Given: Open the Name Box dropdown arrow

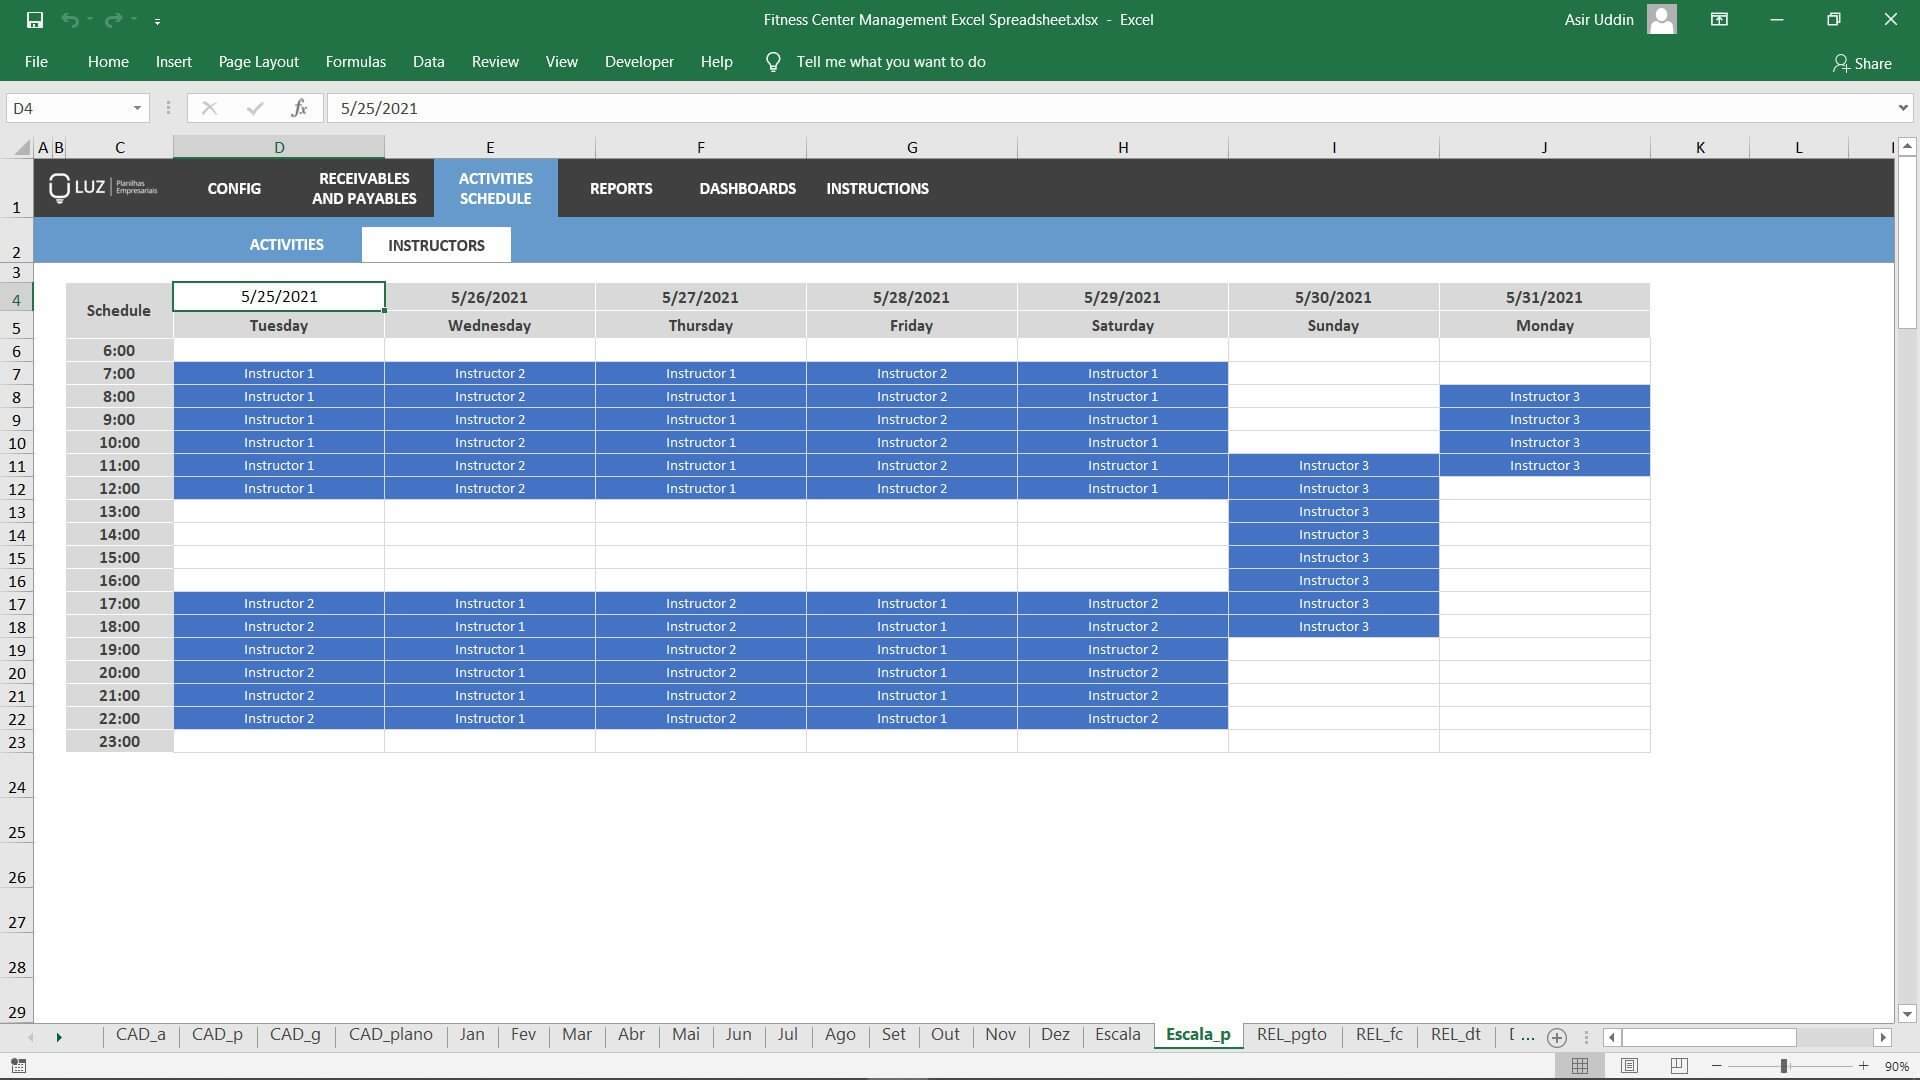Looking at the screenshot, I should pyautogui.click(x=137, y=108).
